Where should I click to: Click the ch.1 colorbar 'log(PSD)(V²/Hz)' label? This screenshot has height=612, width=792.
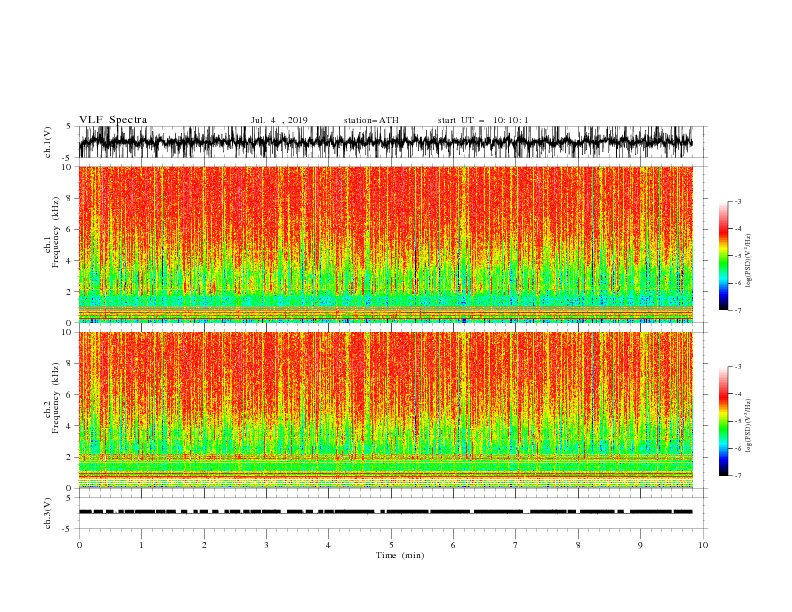[x=748, y=261]
